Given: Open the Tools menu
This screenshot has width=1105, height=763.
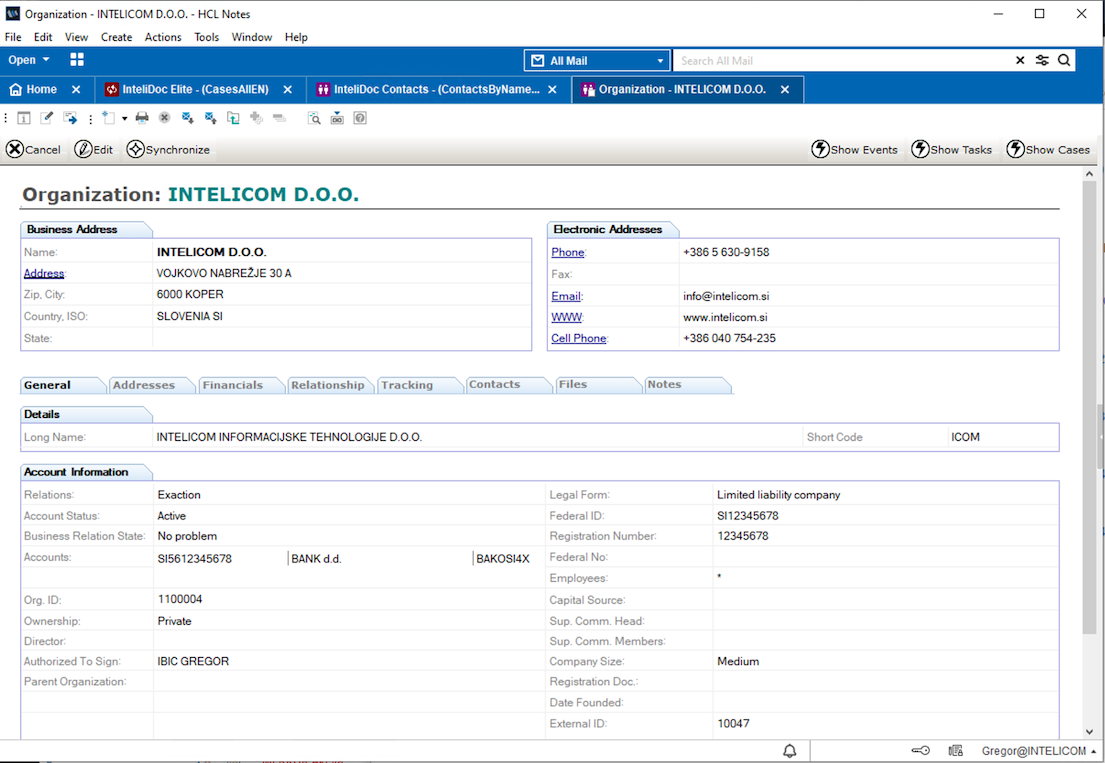Looking at the screenshot, I should point(206,37).
